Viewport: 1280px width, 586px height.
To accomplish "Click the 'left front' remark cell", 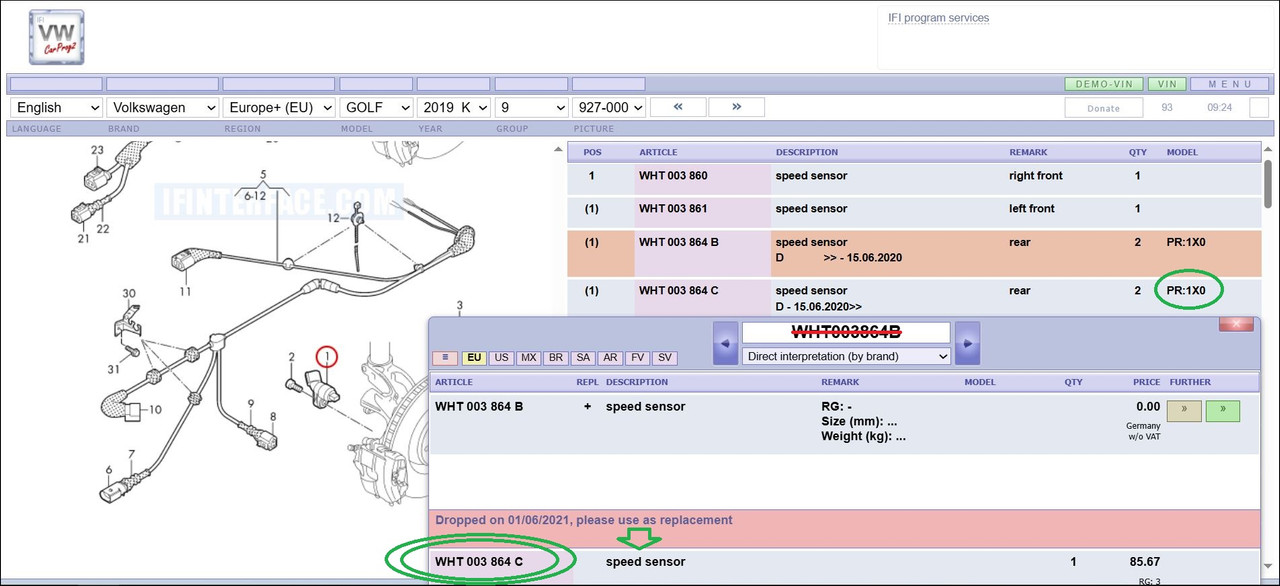I will pyautogui.click(x=1032, y=209).
